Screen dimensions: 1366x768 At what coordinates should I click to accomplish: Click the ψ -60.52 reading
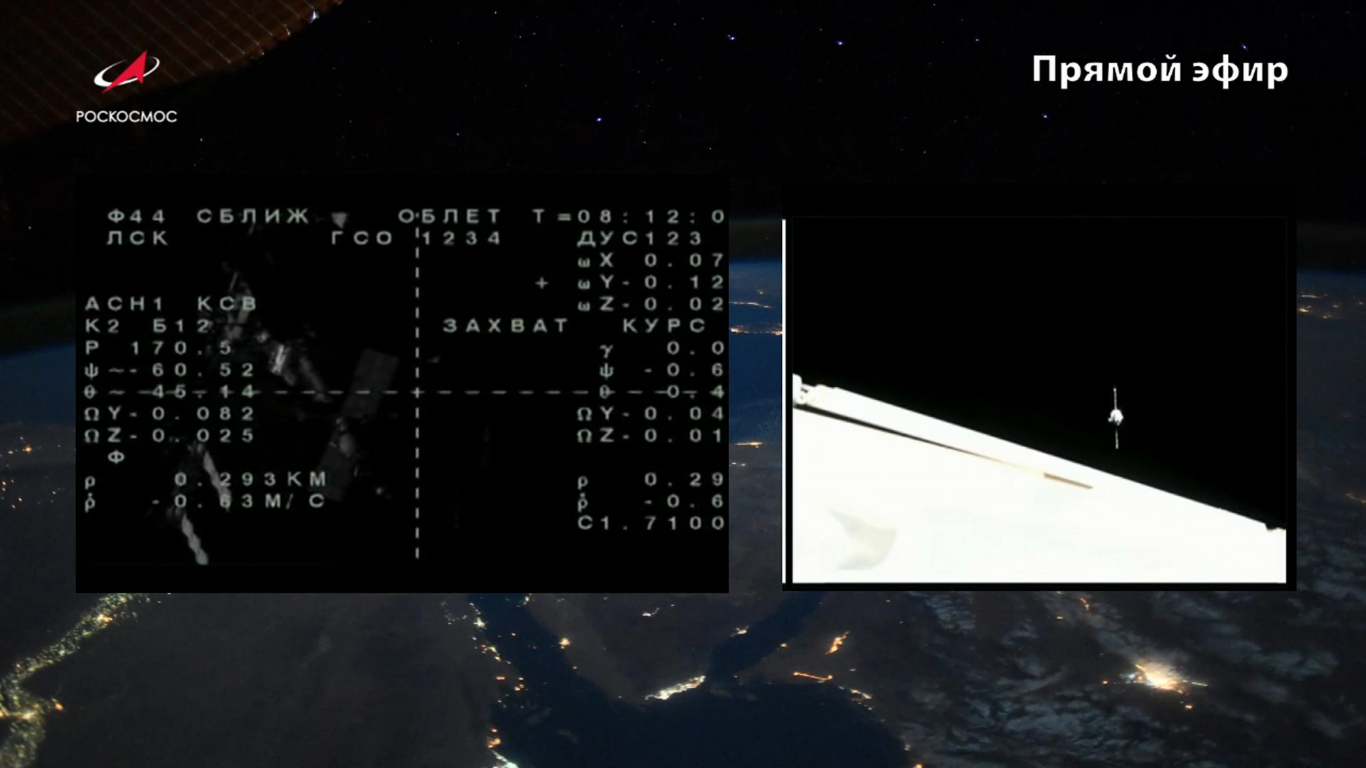click(170, 370)
